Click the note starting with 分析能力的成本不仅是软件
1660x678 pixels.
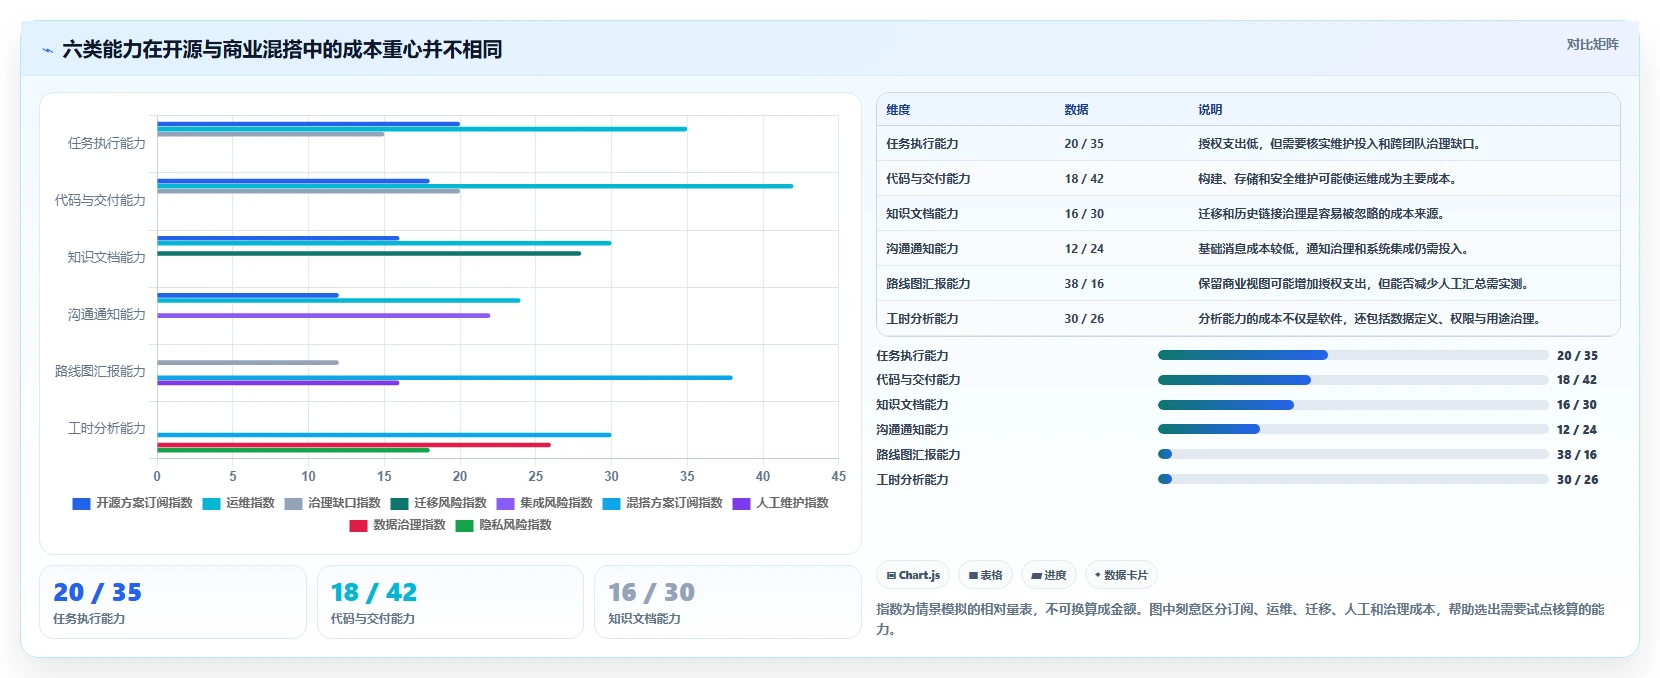[x=1369, y=319]
